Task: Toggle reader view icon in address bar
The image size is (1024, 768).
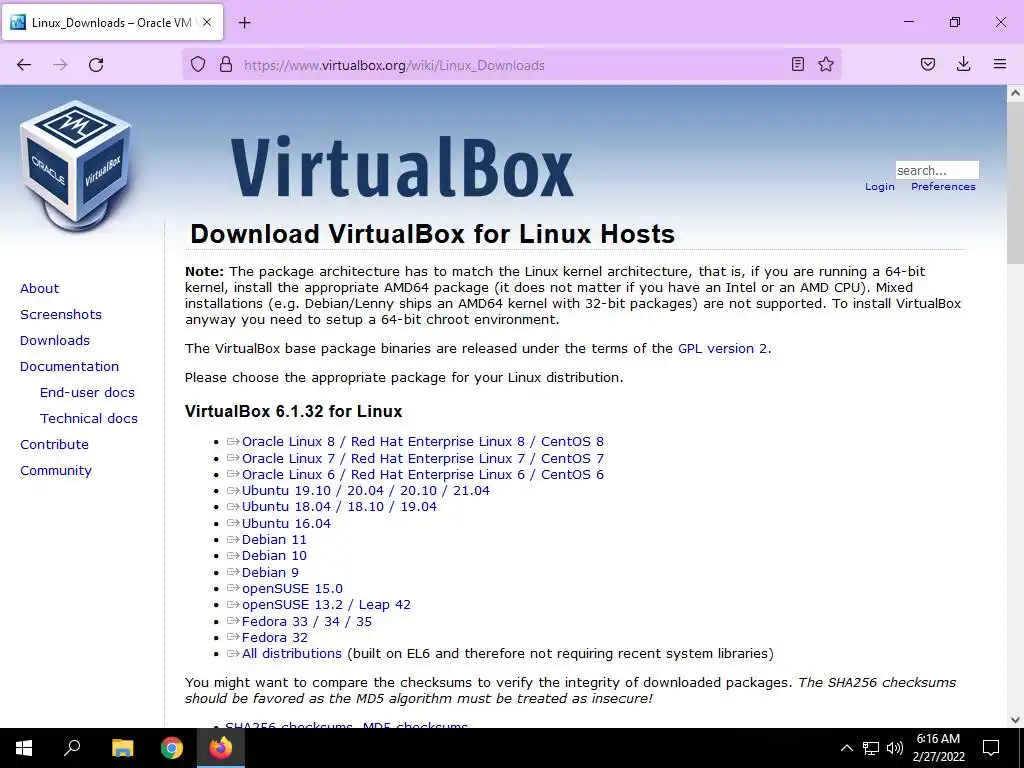Action: 797,64
